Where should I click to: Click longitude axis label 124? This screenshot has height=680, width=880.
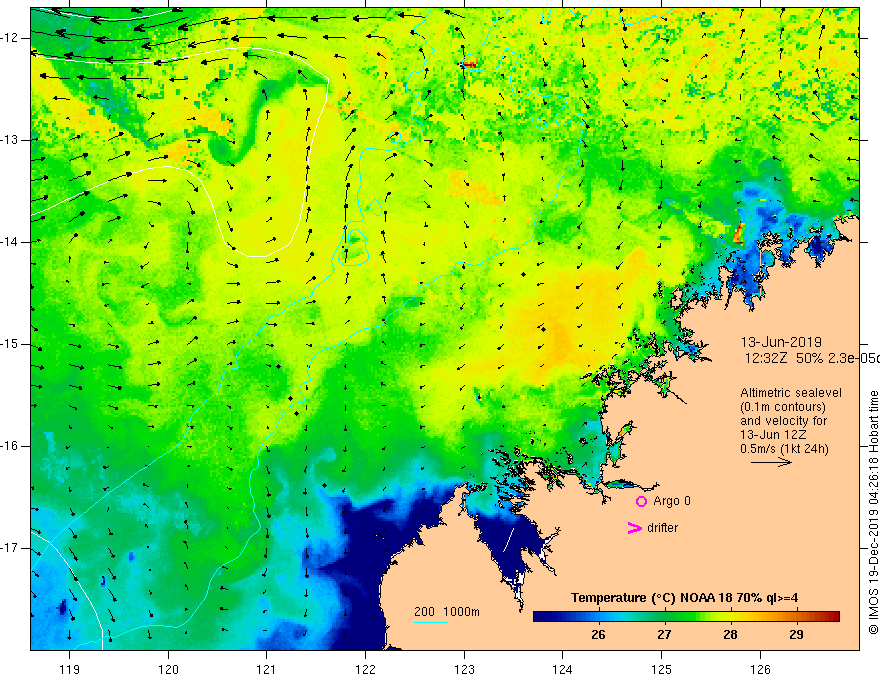(563, 669)
